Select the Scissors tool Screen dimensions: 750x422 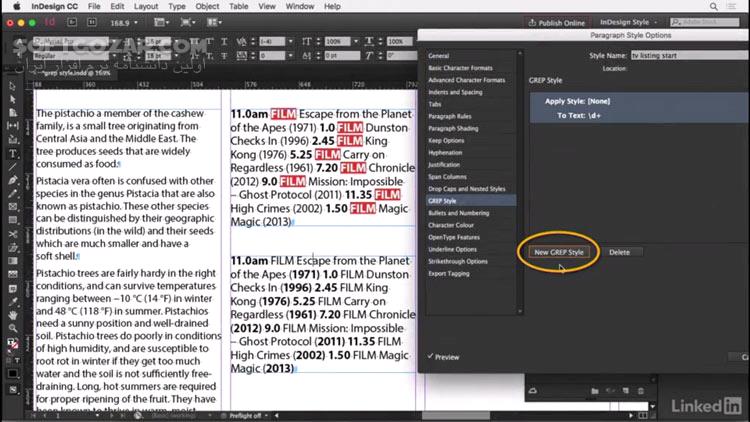point(12,234)
